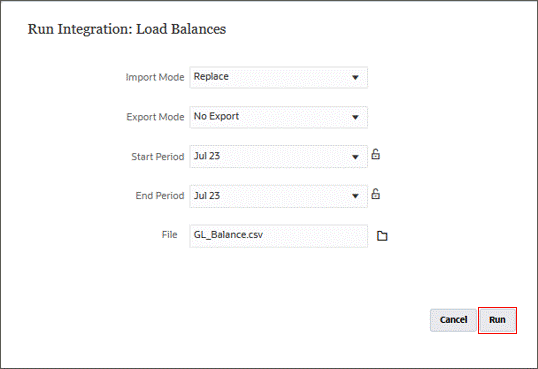Screen dimensions: 538x369
Task: Click the End Period label
Action: (160, 196)
